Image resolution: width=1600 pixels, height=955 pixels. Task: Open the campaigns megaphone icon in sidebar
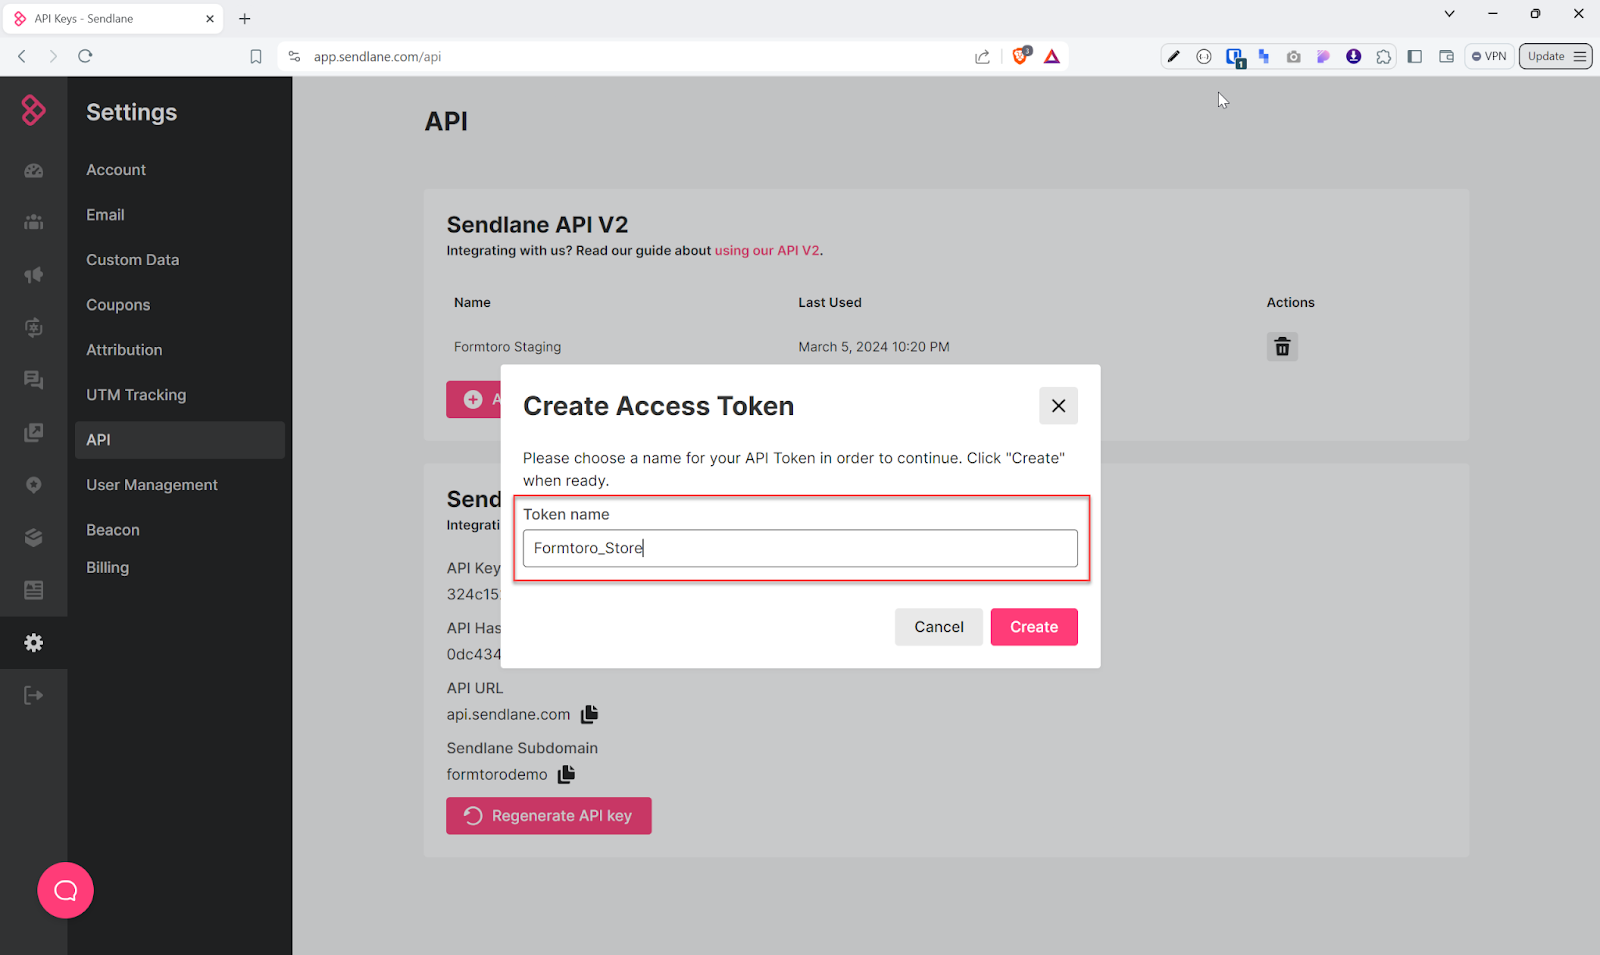point(34,275)
